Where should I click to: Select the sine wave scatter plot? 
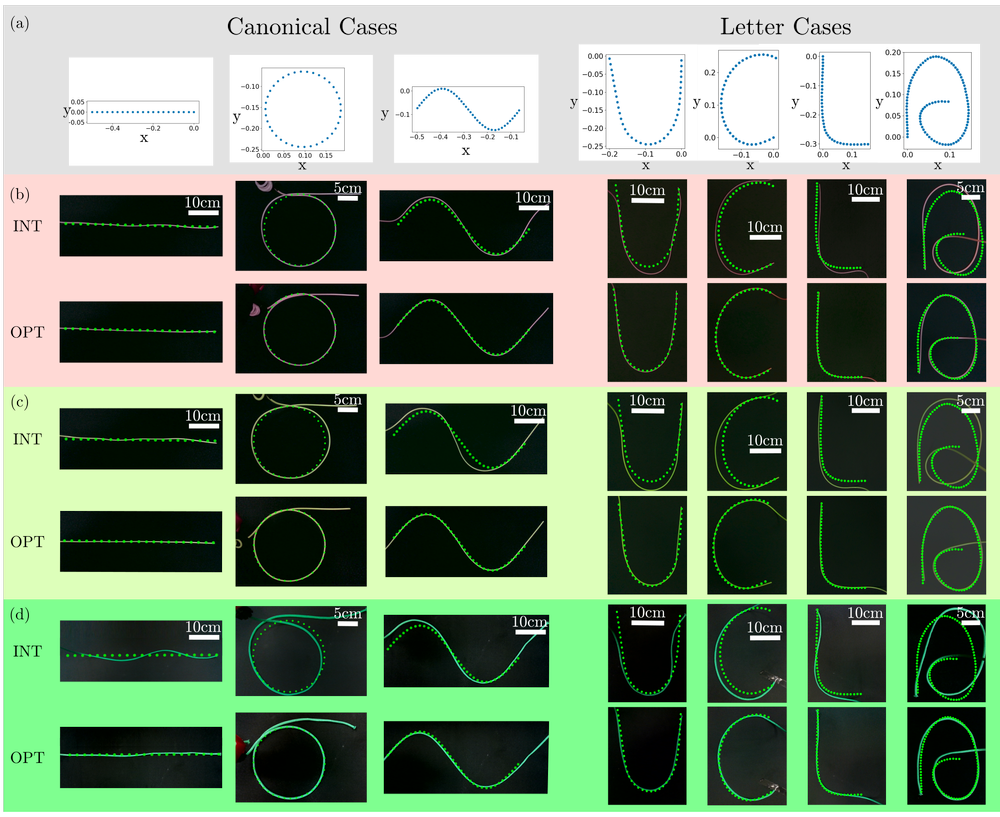466,108
